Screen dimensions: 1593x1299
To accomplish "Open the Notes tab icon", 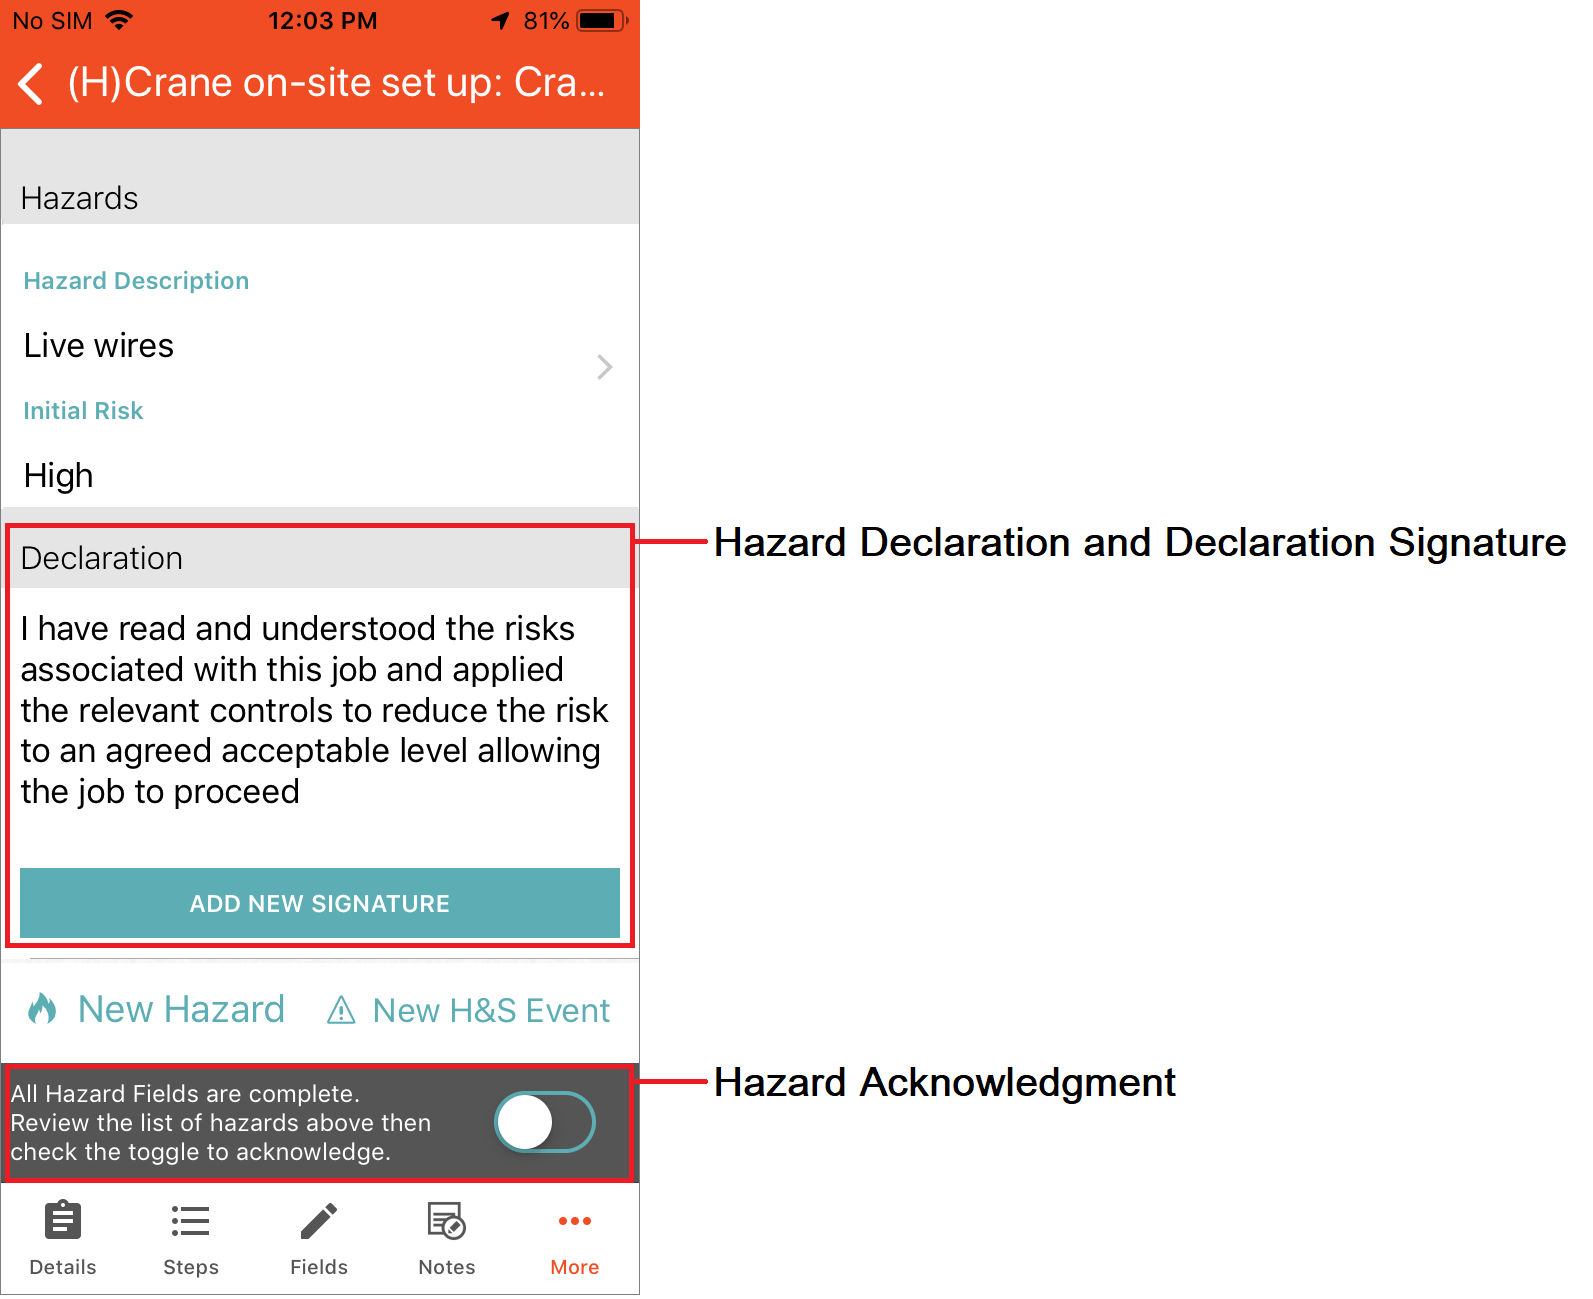I will 447,1221.
